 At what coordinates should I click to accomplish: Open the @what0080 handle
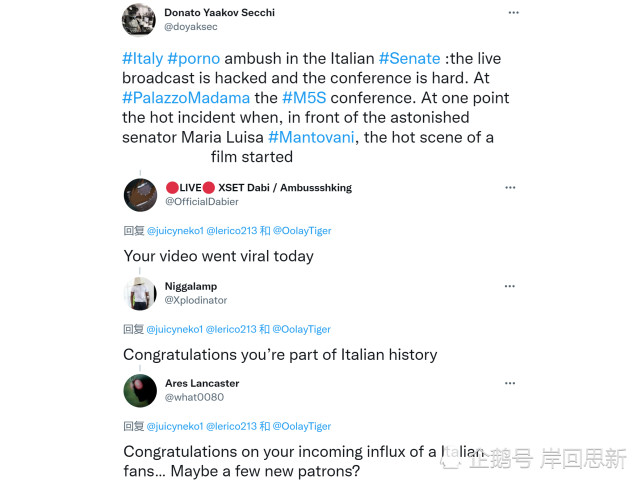[194, 397]
